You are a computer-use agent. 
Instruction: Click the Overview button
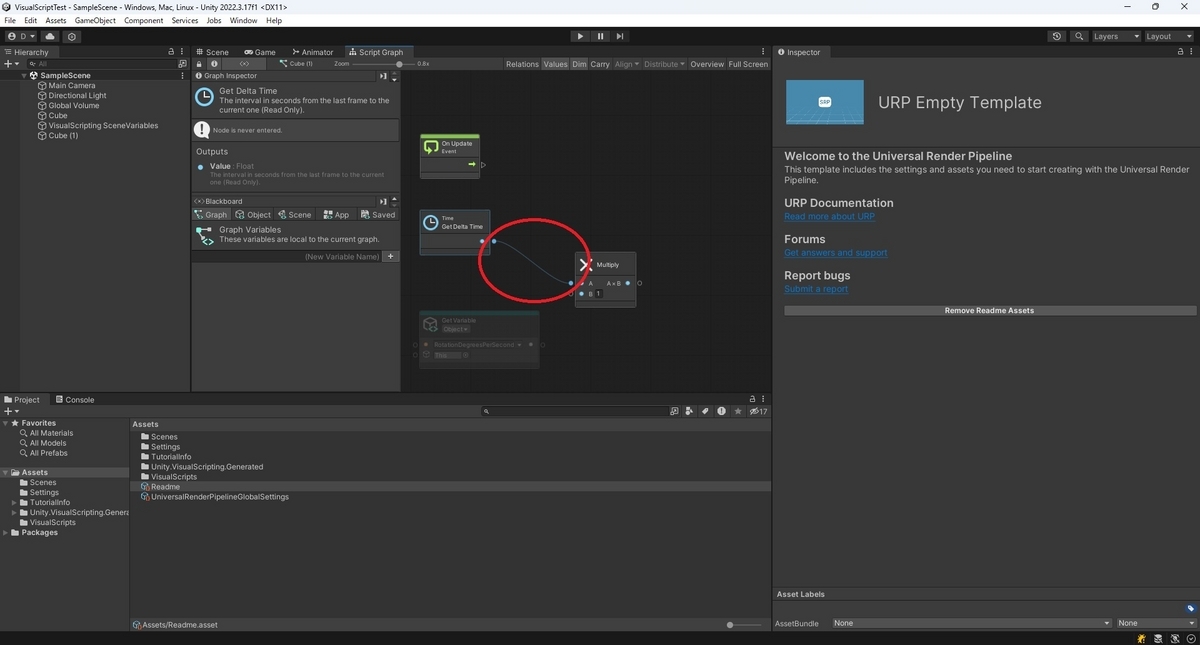click(x=707, y=64)
